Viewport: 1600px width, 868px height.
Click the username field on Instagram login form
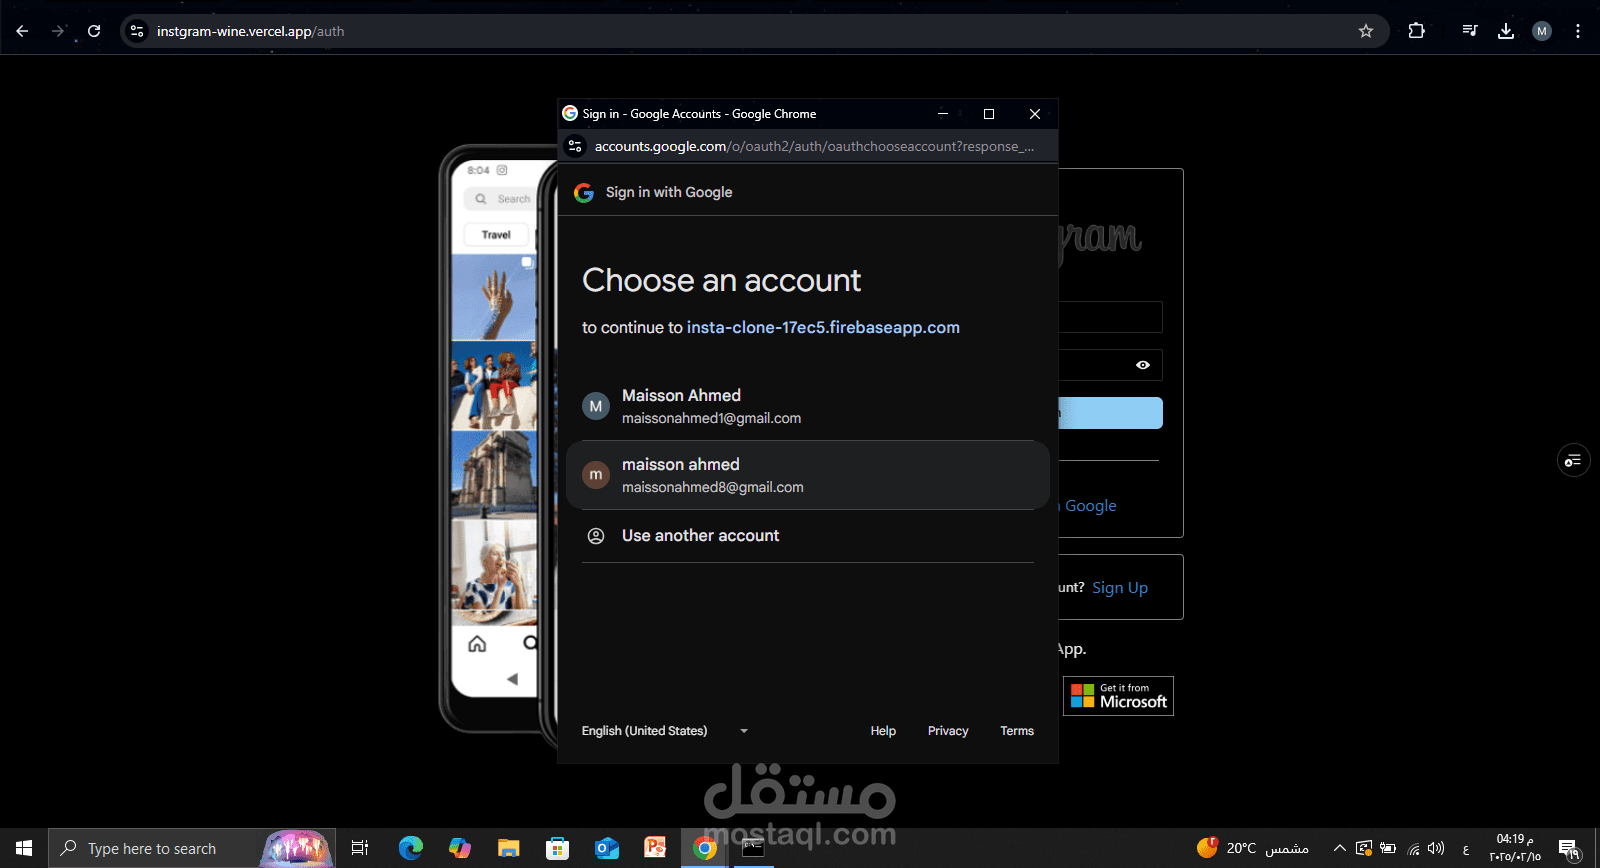[x=1111, y=317]
